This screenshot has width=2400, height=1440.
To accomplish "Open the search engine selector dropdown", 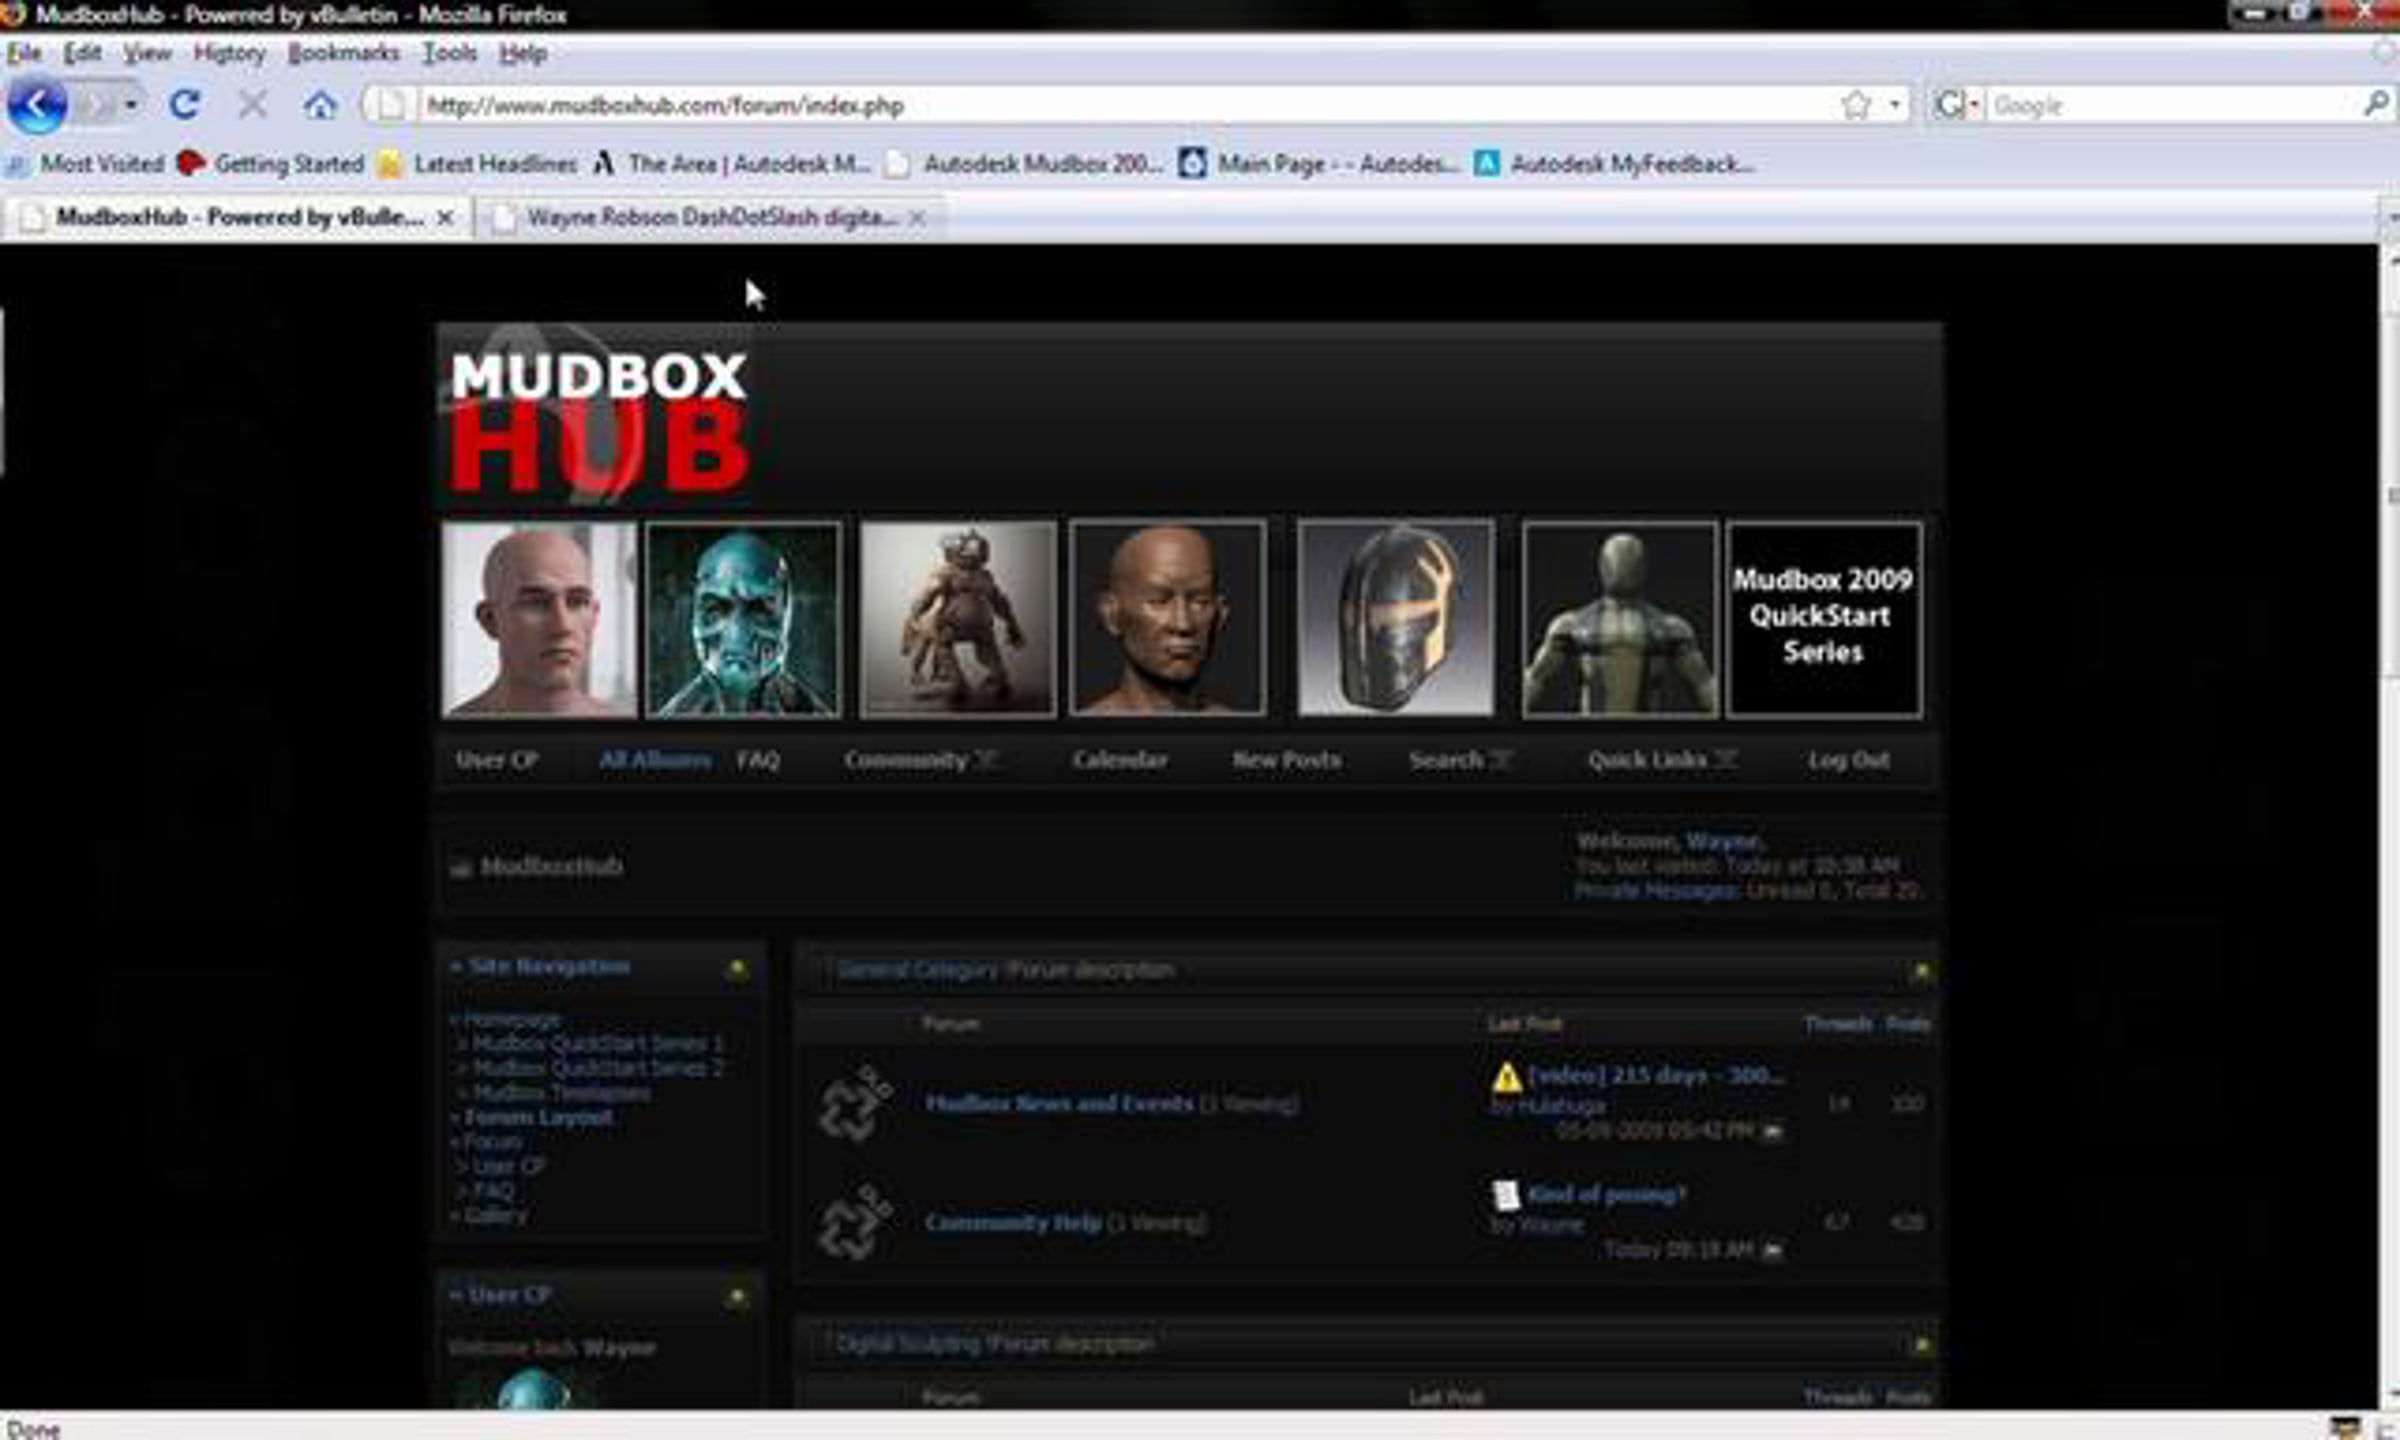I will tap(1975, 105).
